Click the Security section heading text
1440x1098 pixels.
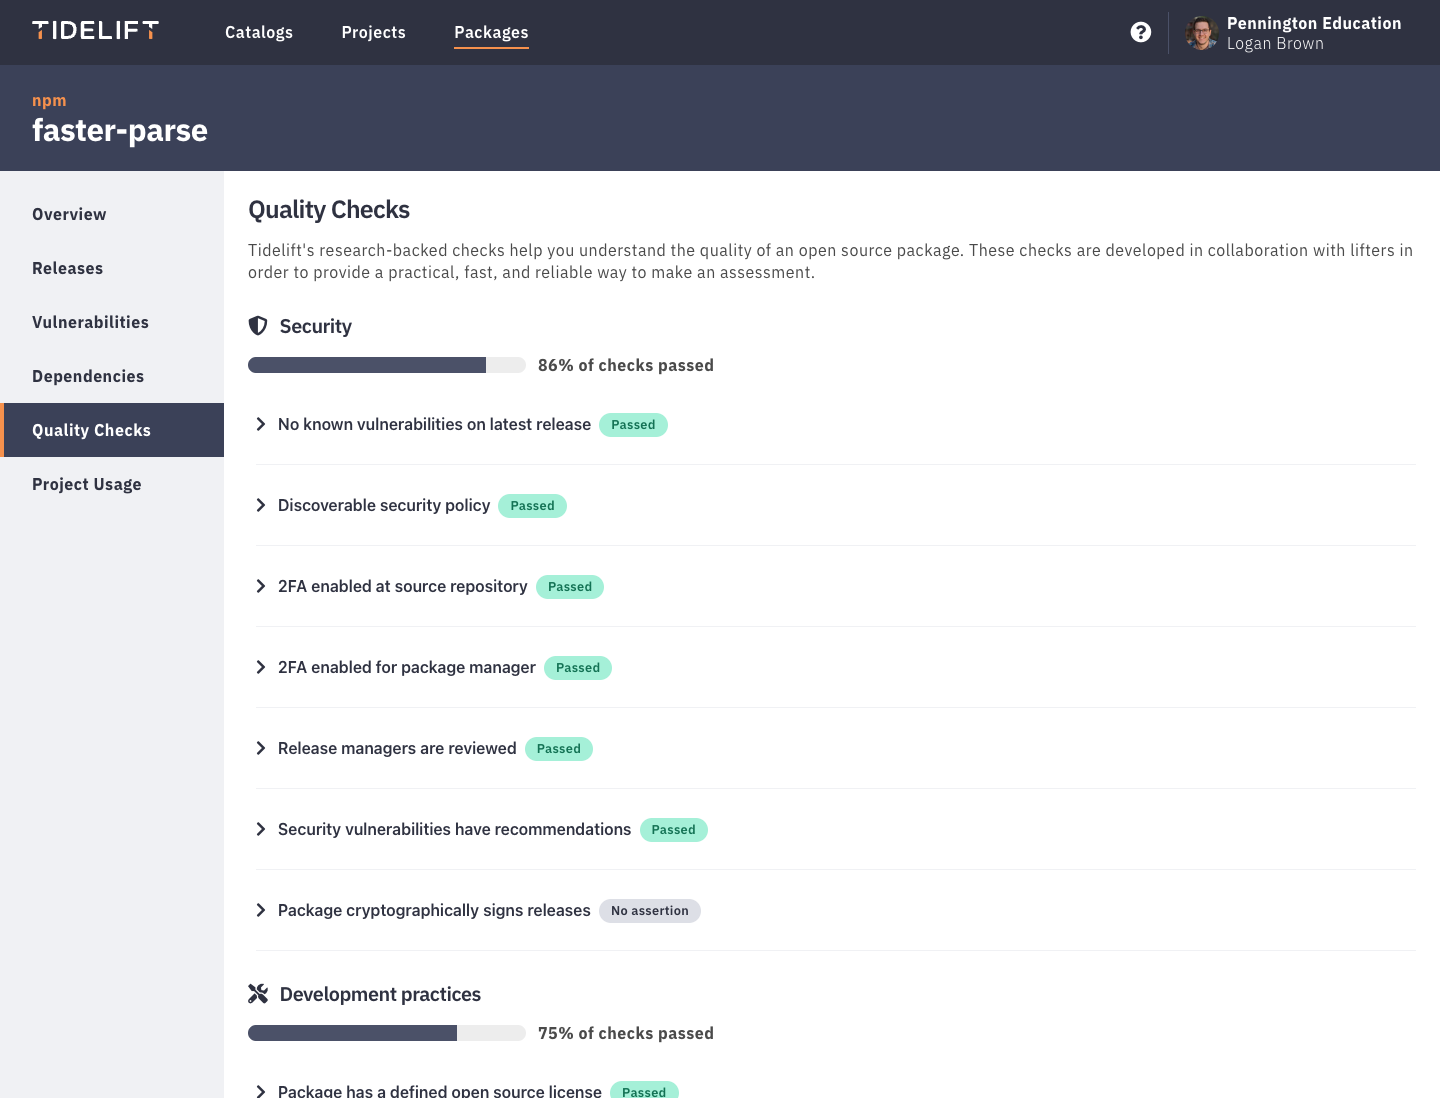[316, 326]
